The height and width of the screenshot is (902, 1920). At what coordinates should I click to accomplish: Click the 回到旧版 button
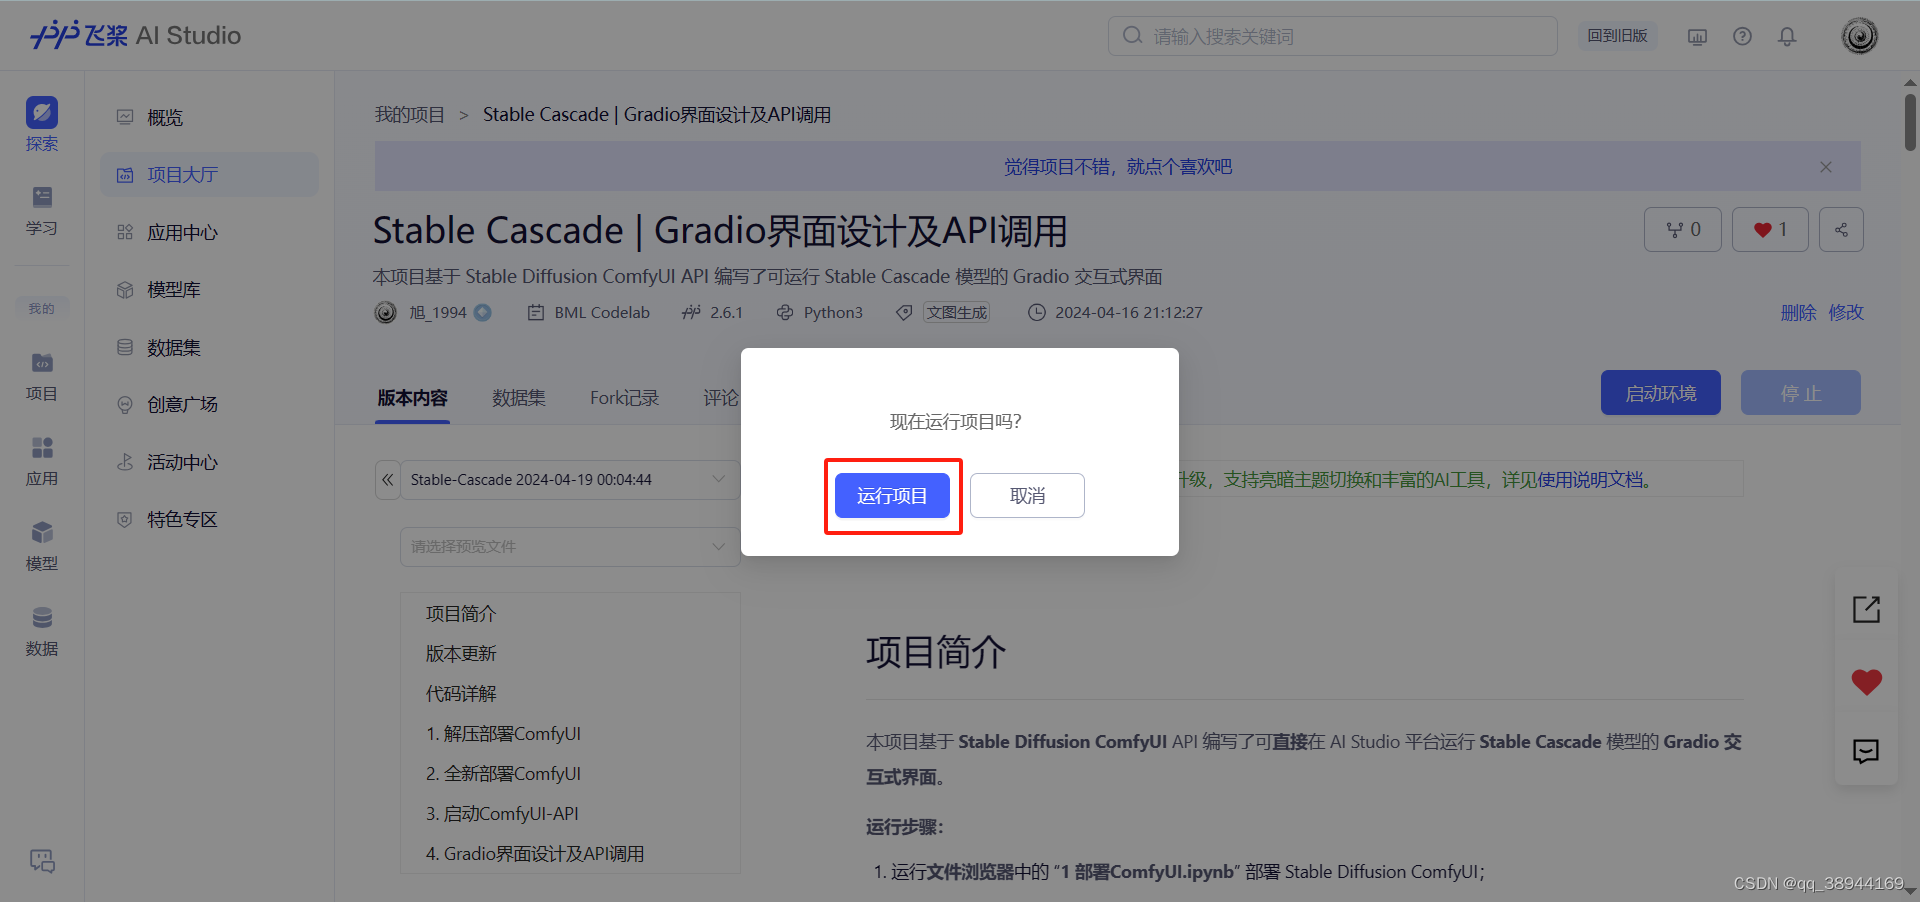[x=1618, y=36]
